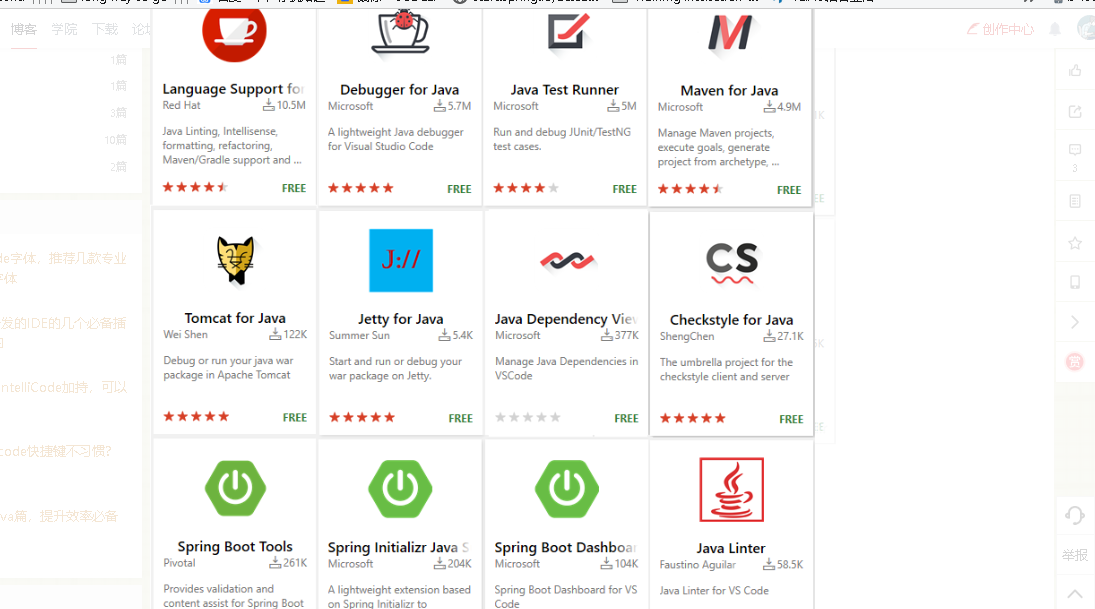Image resolution: width=1095 pixels, height=609 pixels.
Task: Click FREE label on Debugger for Java card
Action: 460,189
